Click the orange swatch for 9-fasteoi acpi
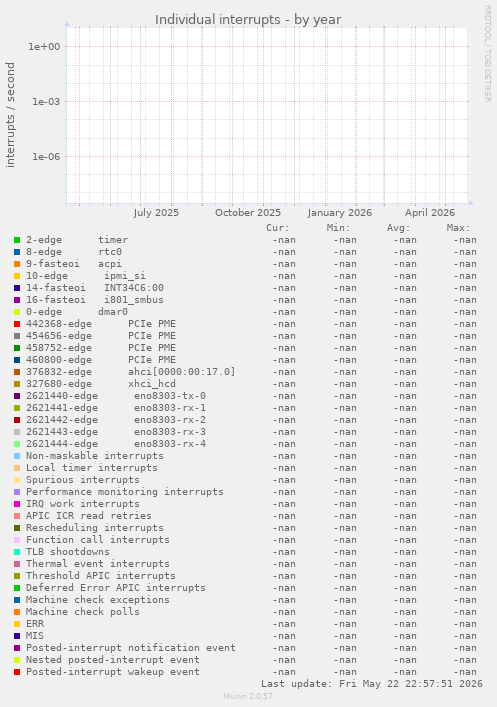 (17, 264)
